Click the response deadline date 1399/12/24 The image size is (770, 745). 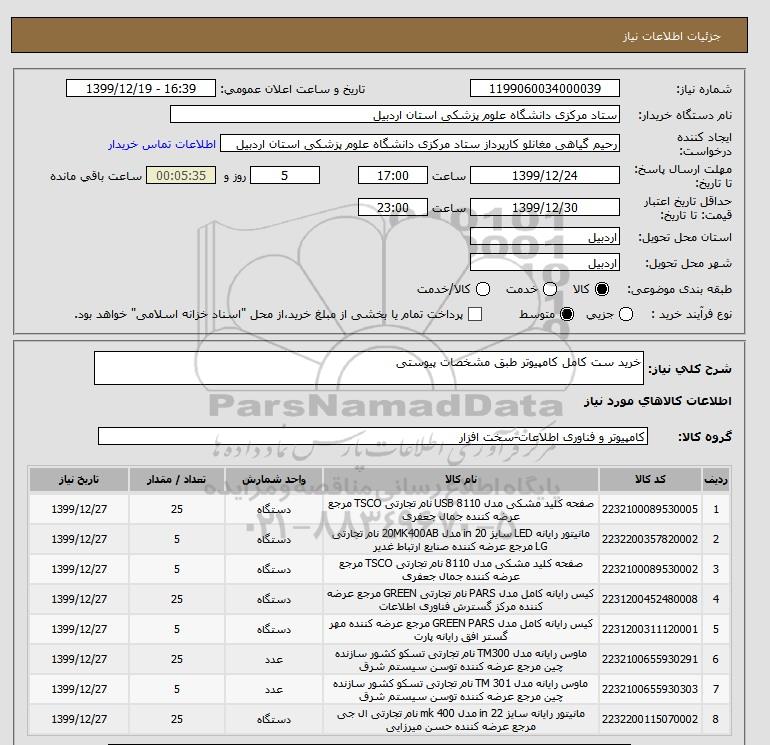click(x=545, y=175)
